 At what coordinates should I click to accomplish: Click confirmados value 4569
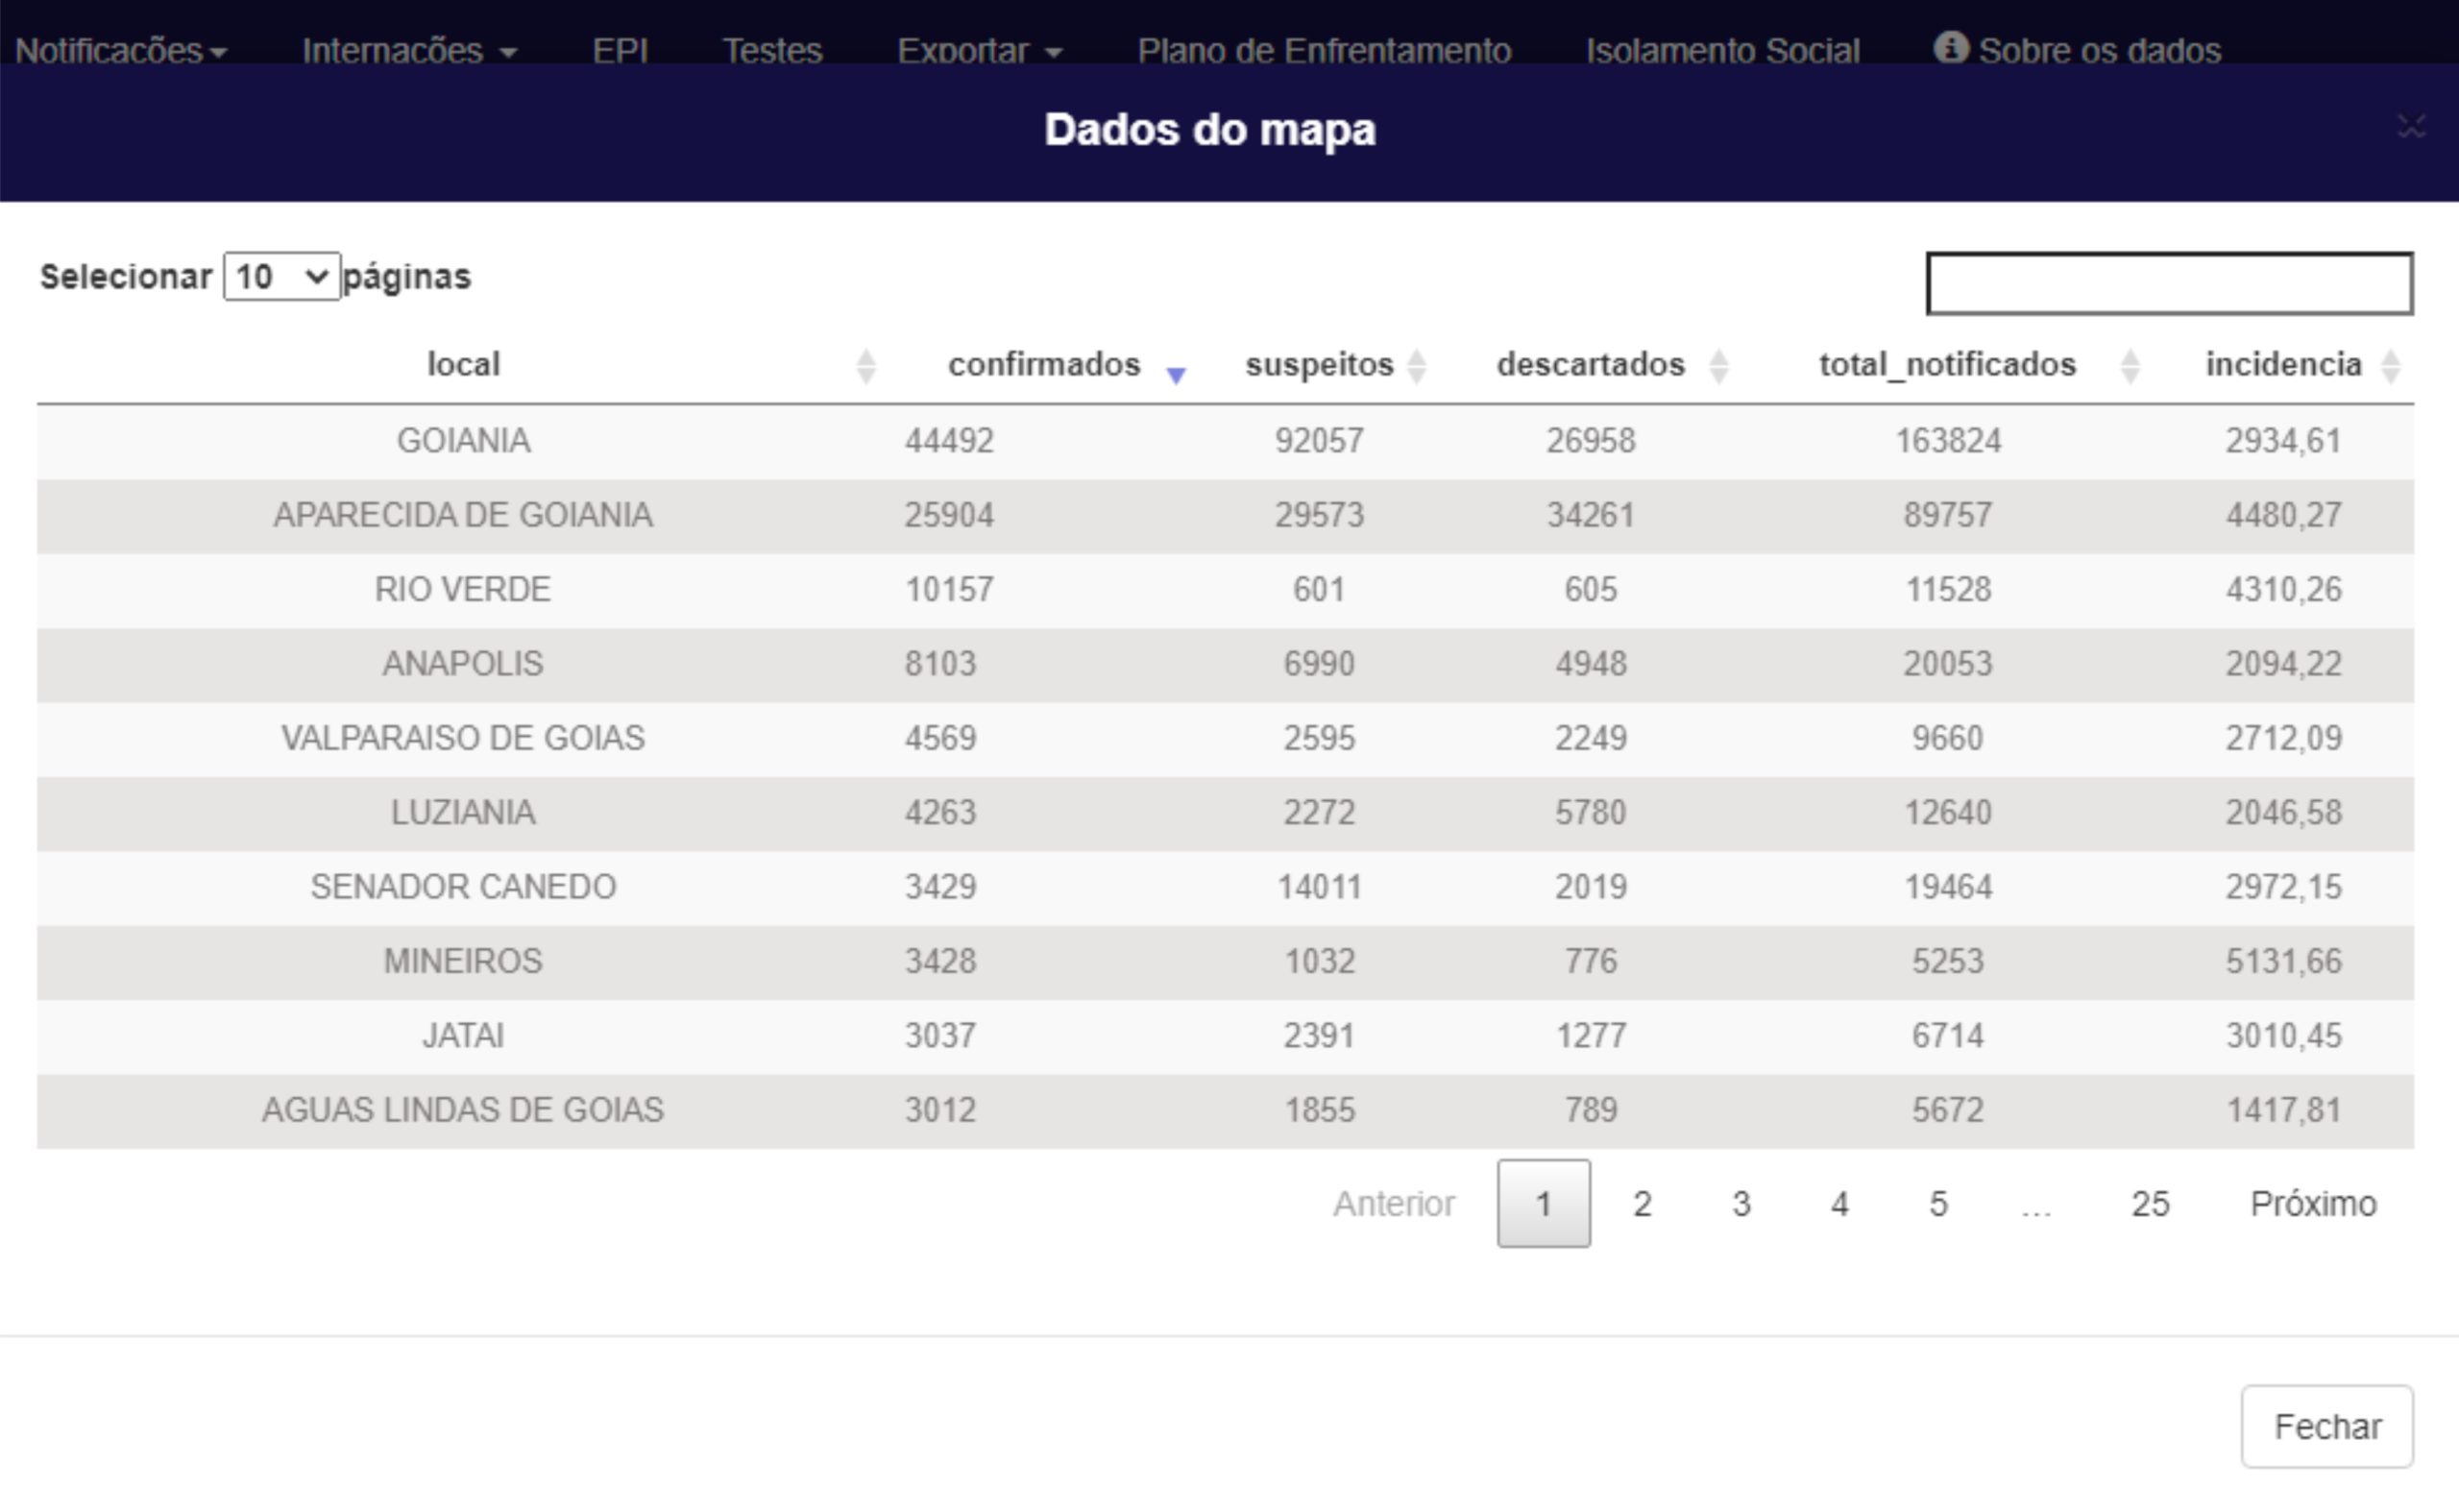[x=940, y=738]
